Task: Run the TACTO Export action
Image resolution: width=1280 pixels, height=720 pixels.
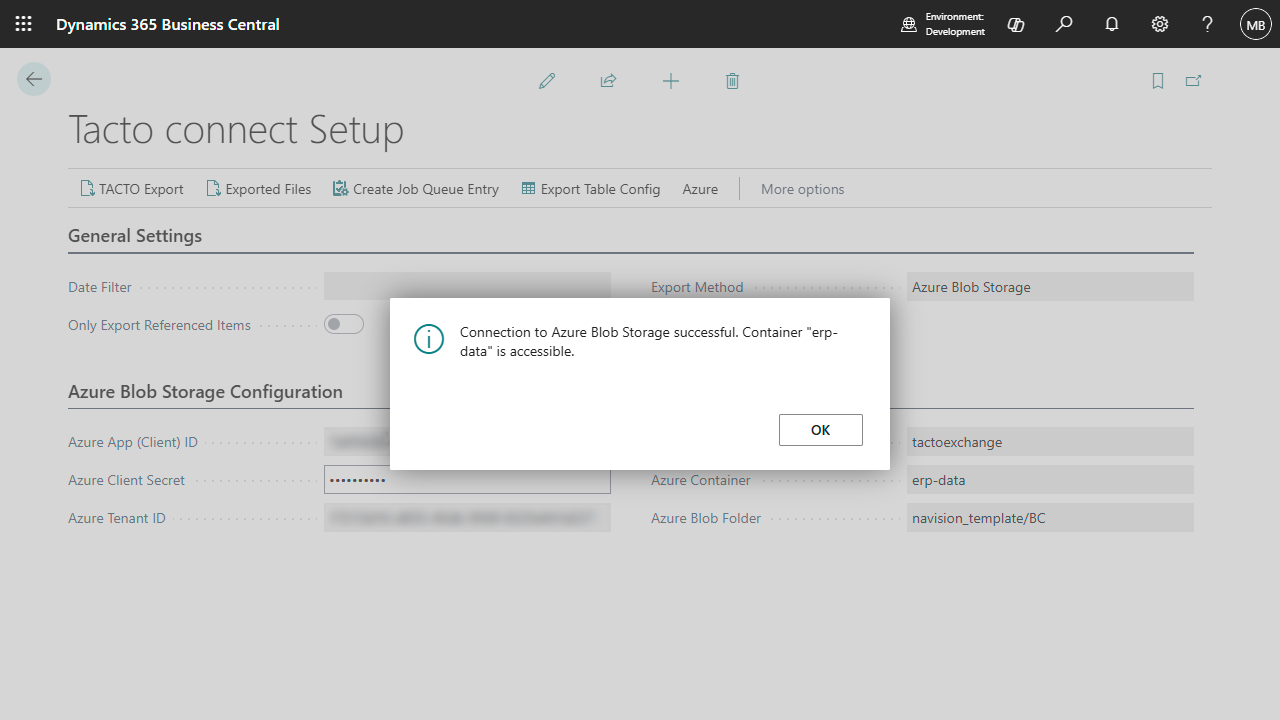Action: [x=132, y=189]
